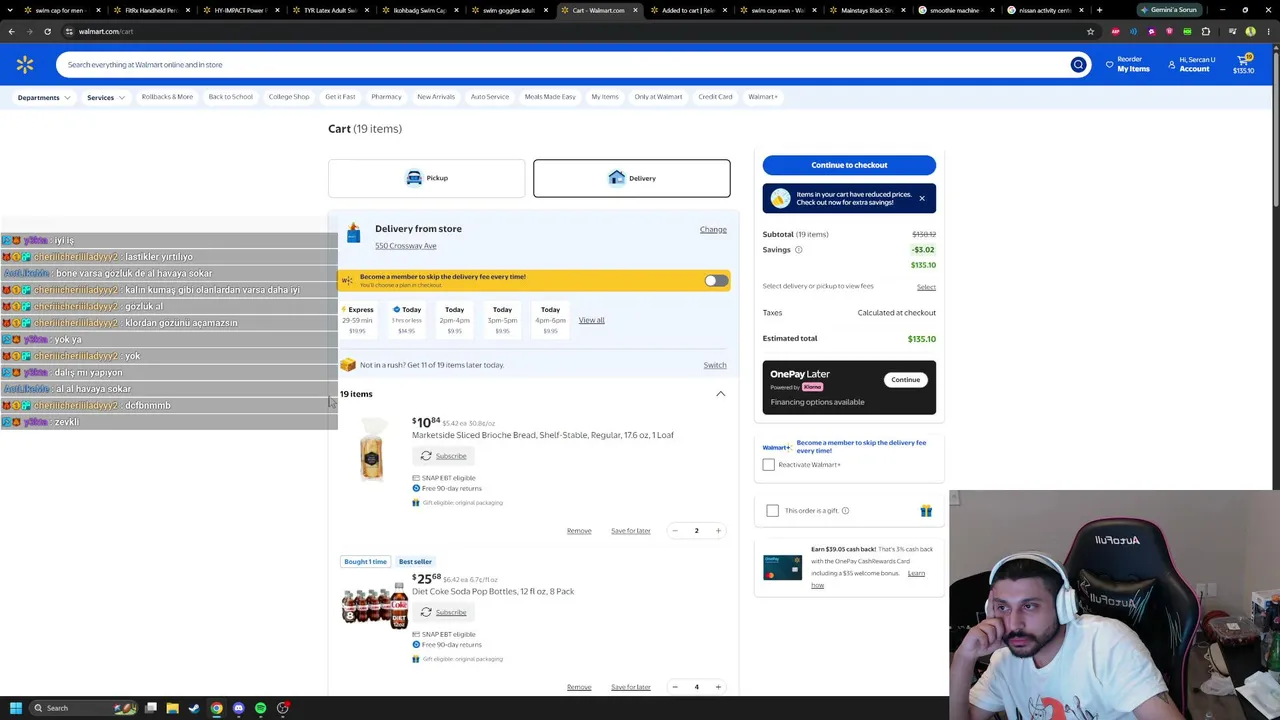The width and height of the screenshot is (1280, 720).
Task: Click the Savings info icon
Action: click(798, 250)
